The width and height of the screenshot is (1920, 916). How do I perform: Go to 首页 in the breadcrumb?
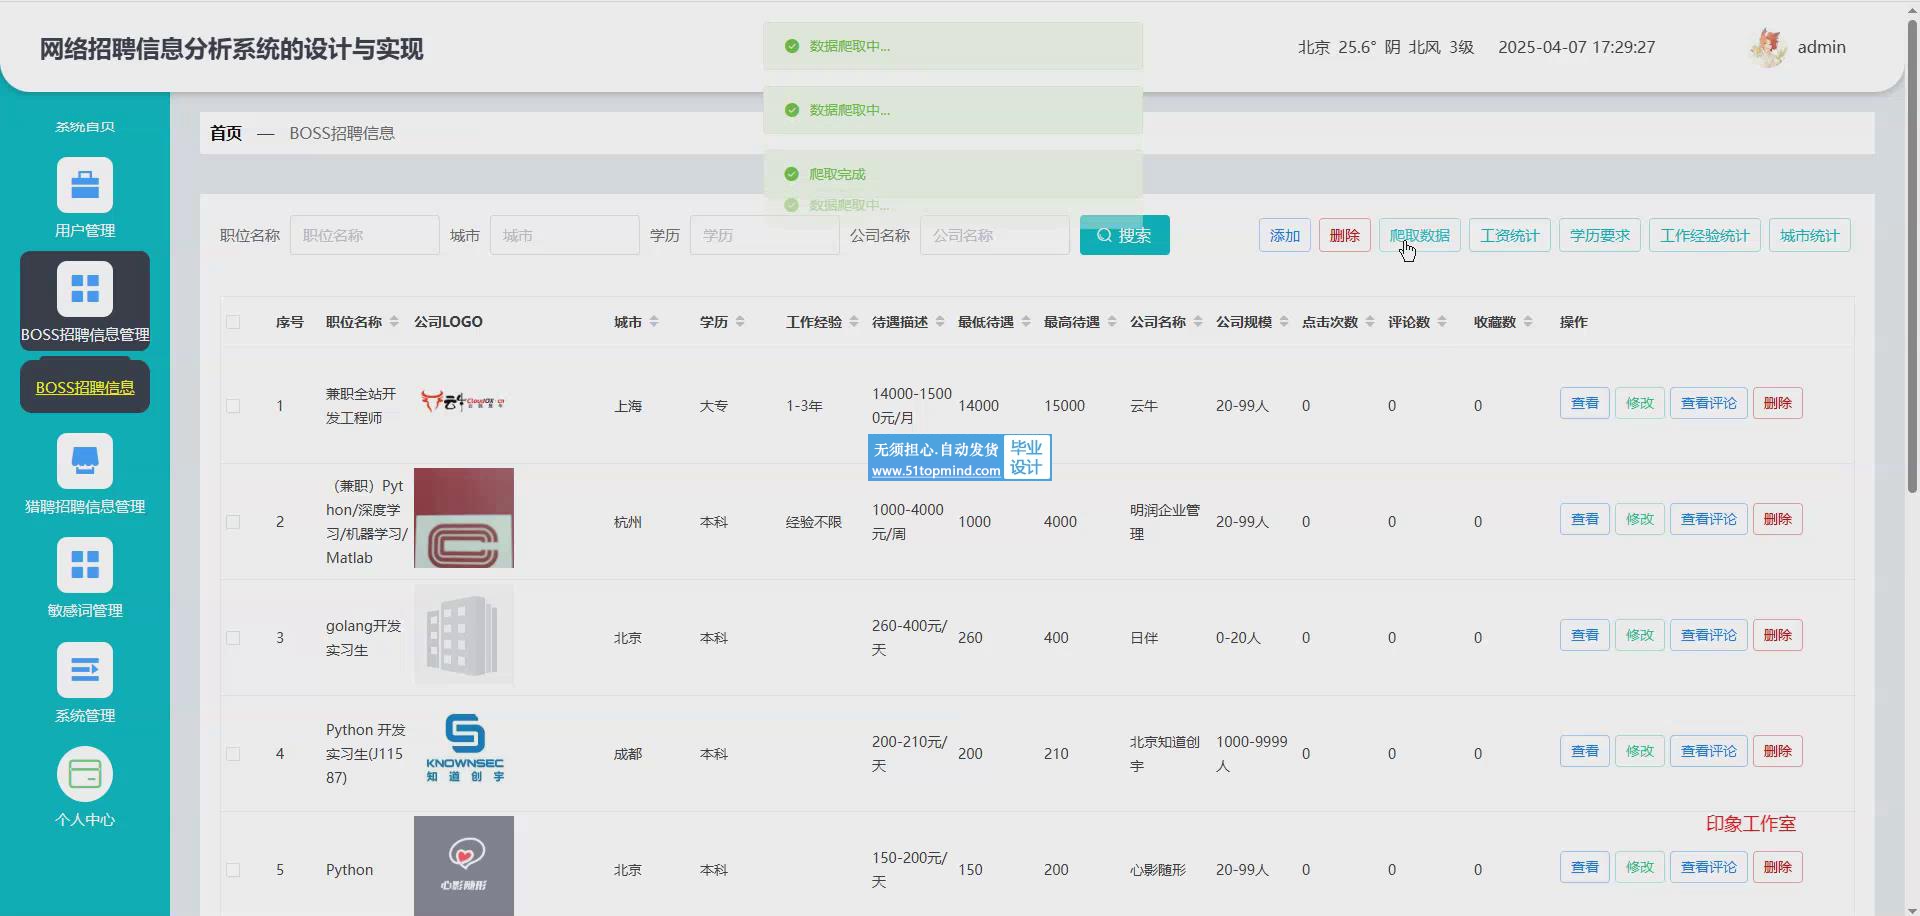pyautogui.click(x=226, y=133)
